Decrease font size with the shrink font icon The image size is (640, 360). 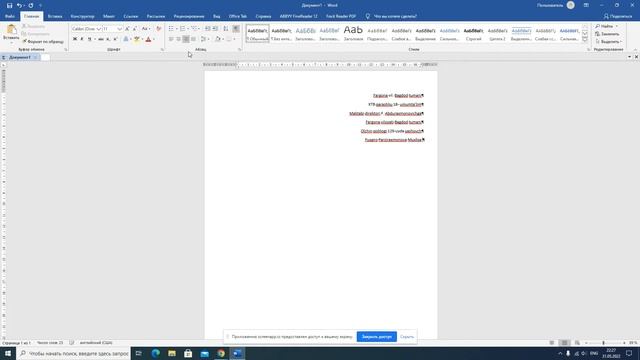click(135, 29)
